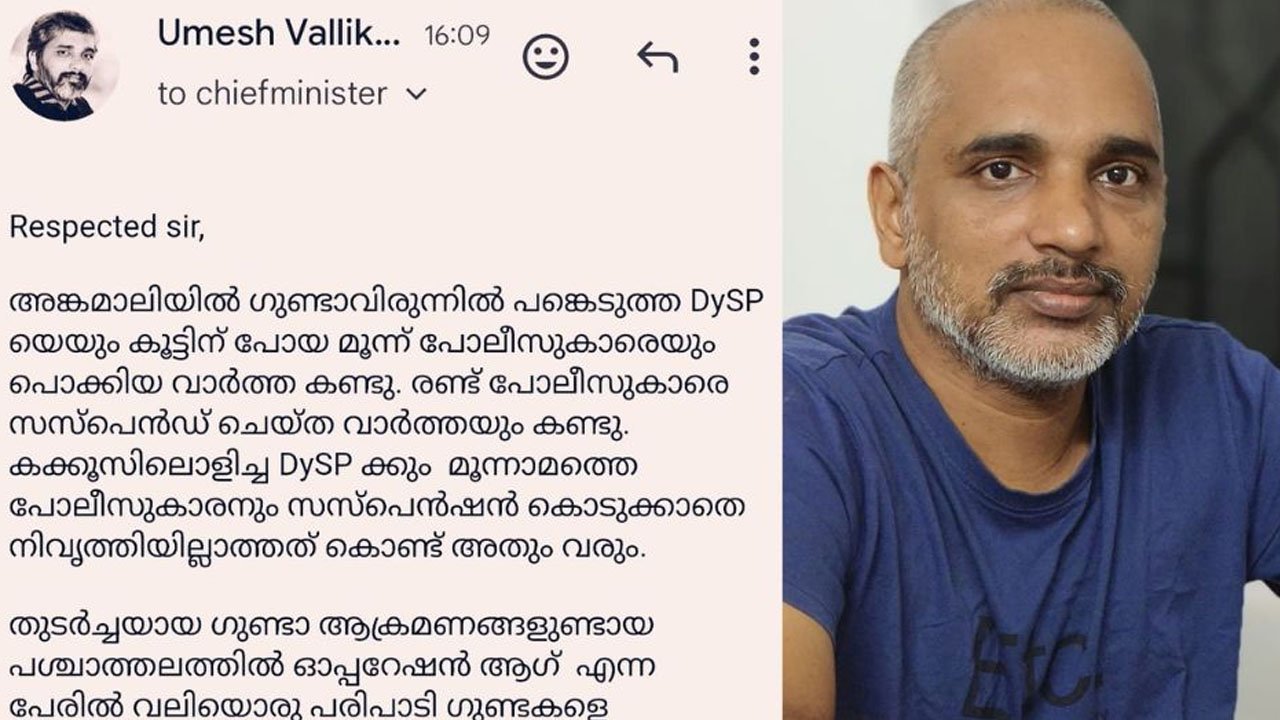Reply using the curved arrow icon
Image resolution: width=1280 pixels, height=720 pixels.
(657, 57)
